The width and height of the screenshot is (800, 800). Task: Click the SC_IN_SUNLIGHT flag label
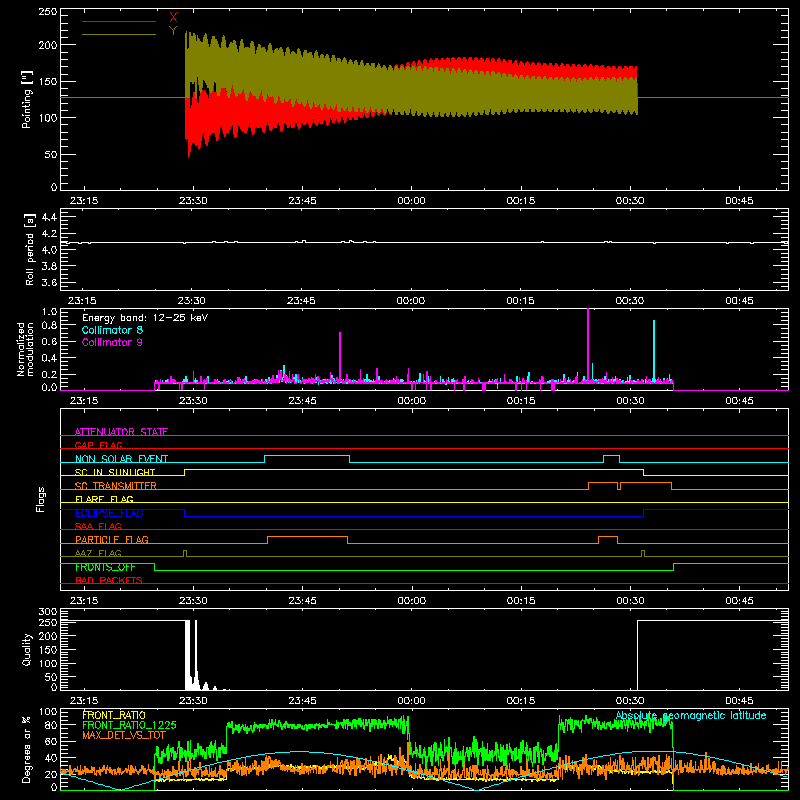point(115,472)
